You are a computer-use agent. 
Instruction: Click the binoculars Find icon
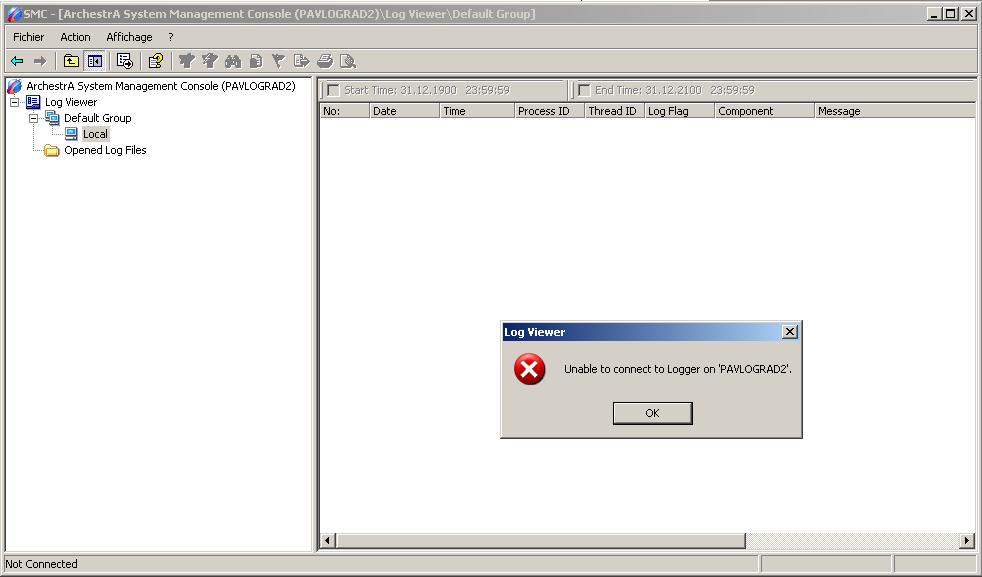click(233, 61)
